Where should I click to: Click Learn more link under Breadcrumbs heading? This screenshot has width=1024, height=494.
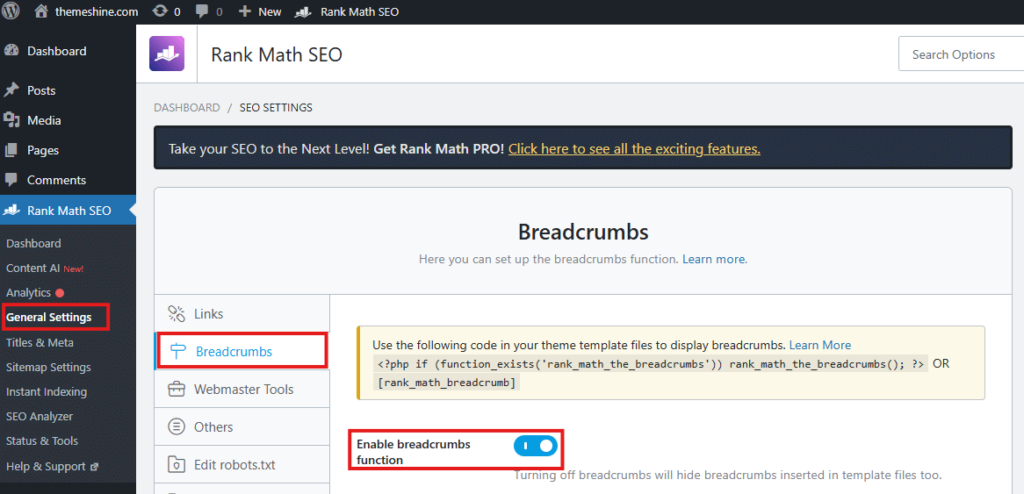[x=713, y=259]
